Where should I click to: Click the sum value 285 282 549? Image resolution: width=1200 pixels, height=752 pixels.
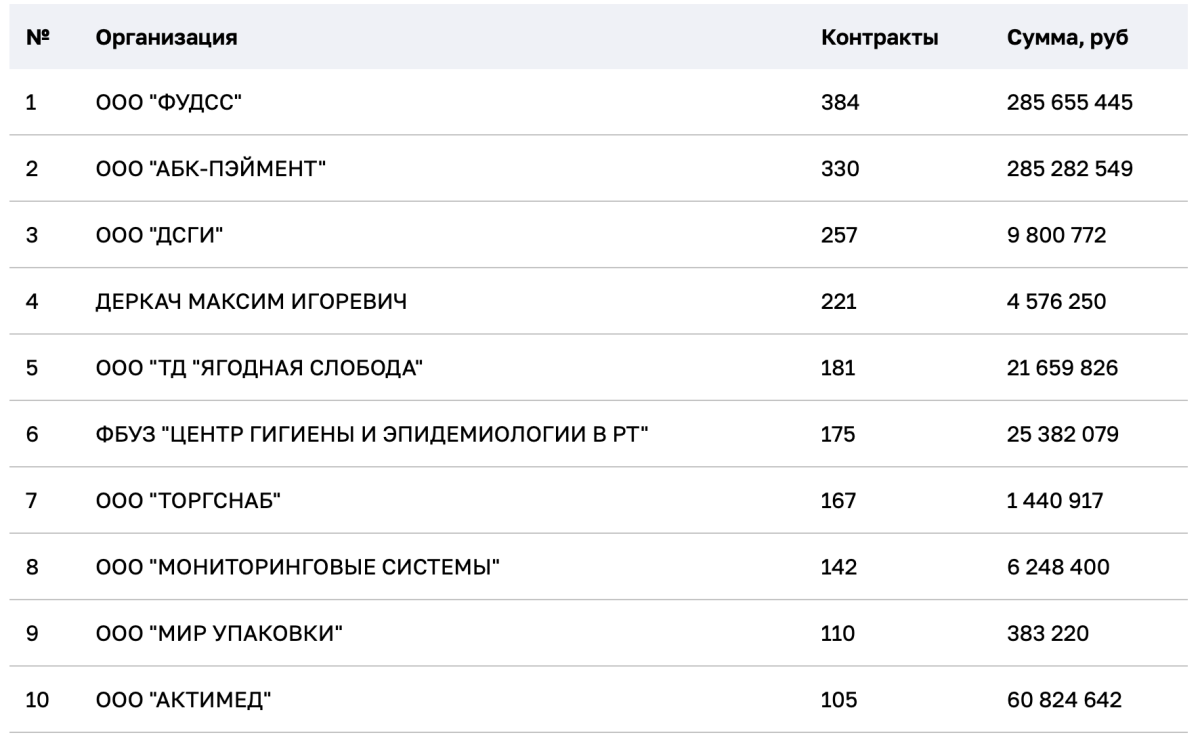point(1070,168)
